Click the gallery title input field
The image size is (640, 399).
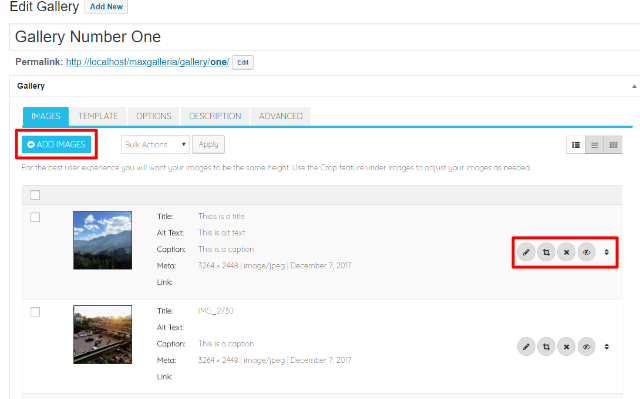324,37
